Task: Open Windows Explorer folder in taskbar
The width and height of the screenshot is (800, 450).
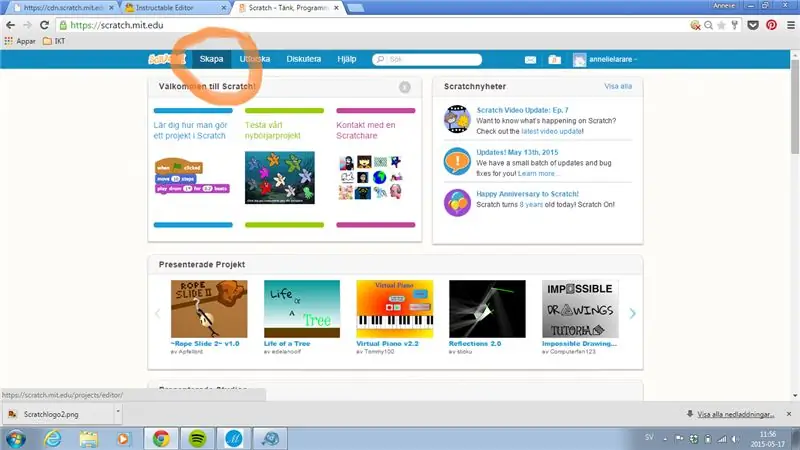Action: click(88, 438)
